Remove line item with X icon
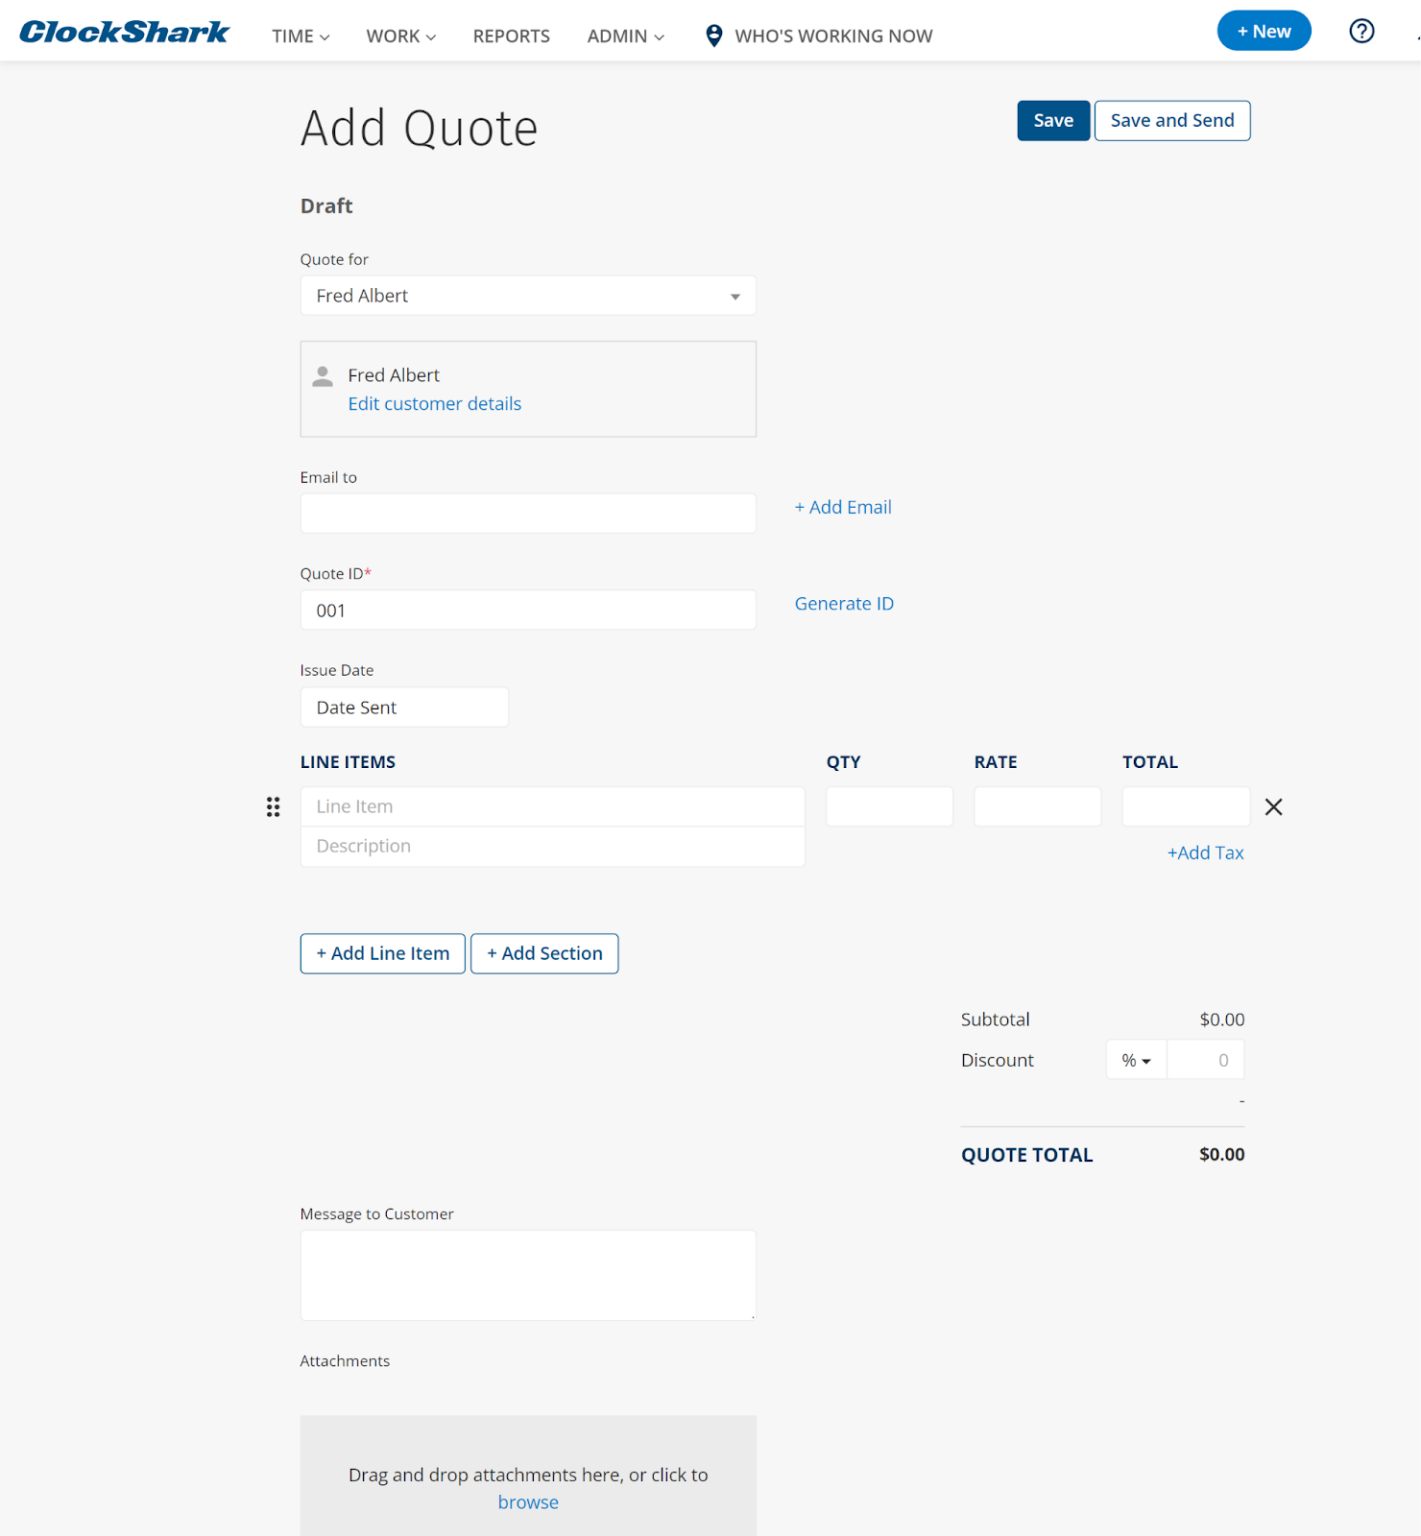1421x1536 pixels. [x=1273, y=807]
